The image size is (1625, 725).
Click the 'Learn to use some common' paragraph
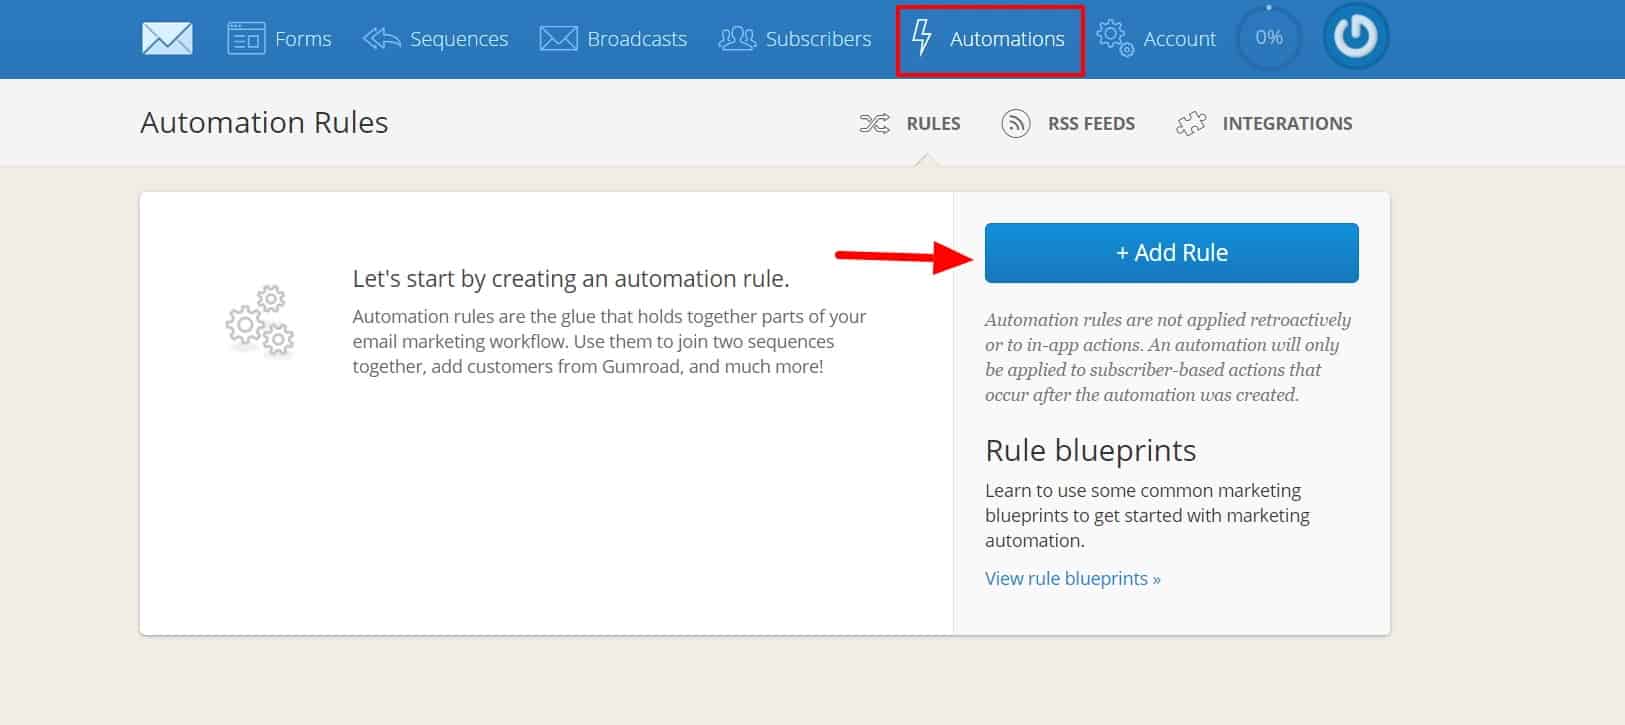(x=1147, y=516)
